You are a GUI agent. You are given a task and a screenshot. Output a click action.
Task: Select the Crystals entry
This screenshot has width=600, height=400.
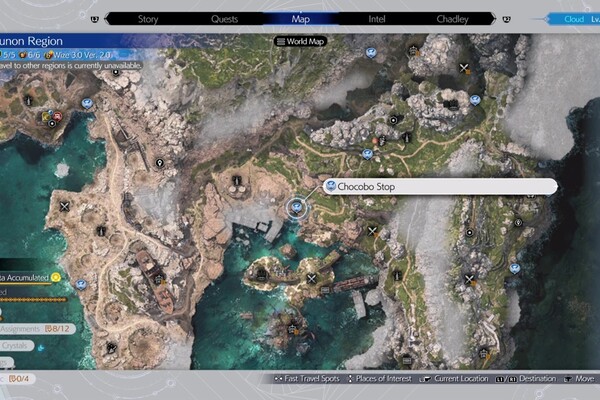[x=17, y=346]
